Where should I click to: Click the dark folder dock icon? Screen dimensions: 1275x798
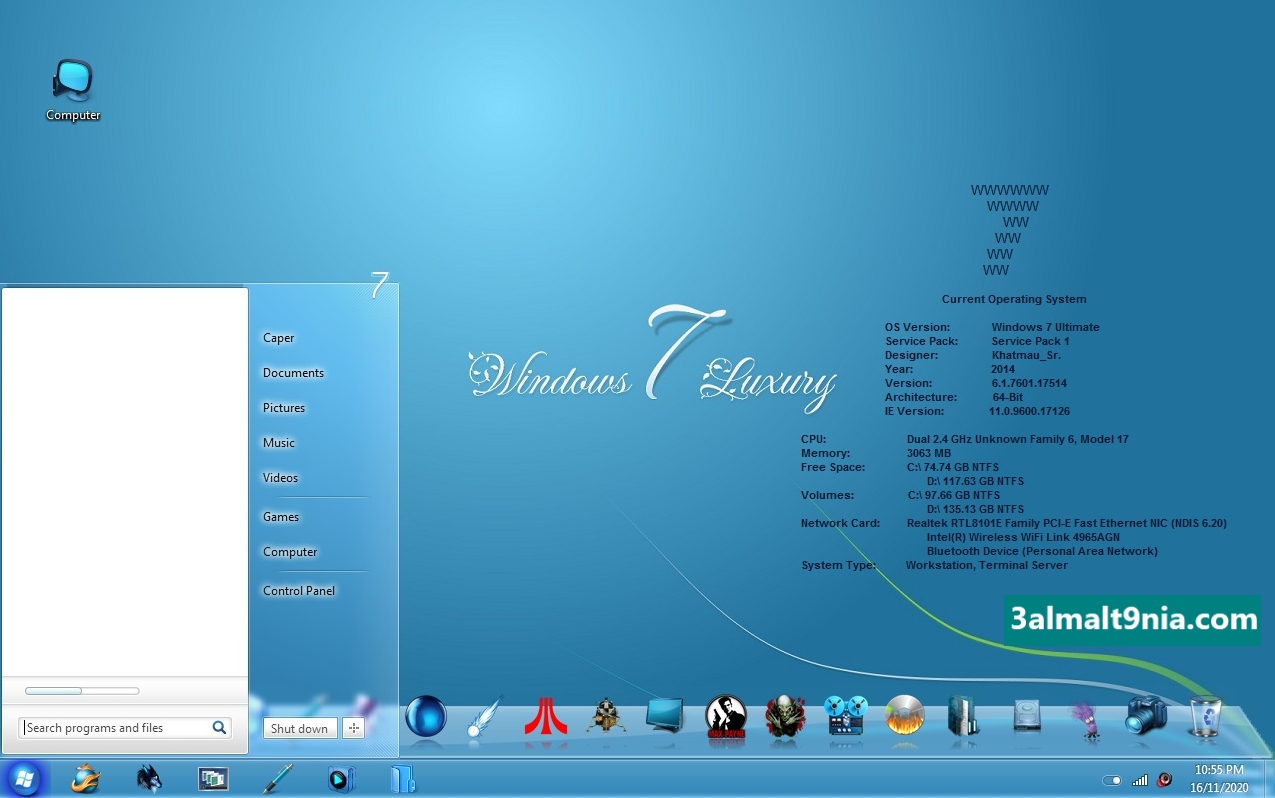tap(965, 716)
